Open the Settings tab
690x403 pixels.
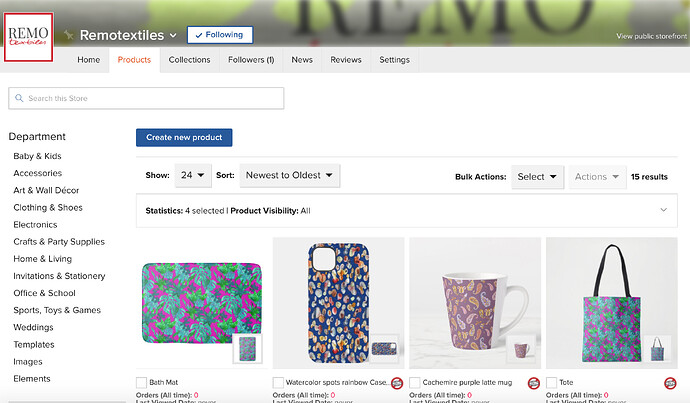(x=394, y=60)
